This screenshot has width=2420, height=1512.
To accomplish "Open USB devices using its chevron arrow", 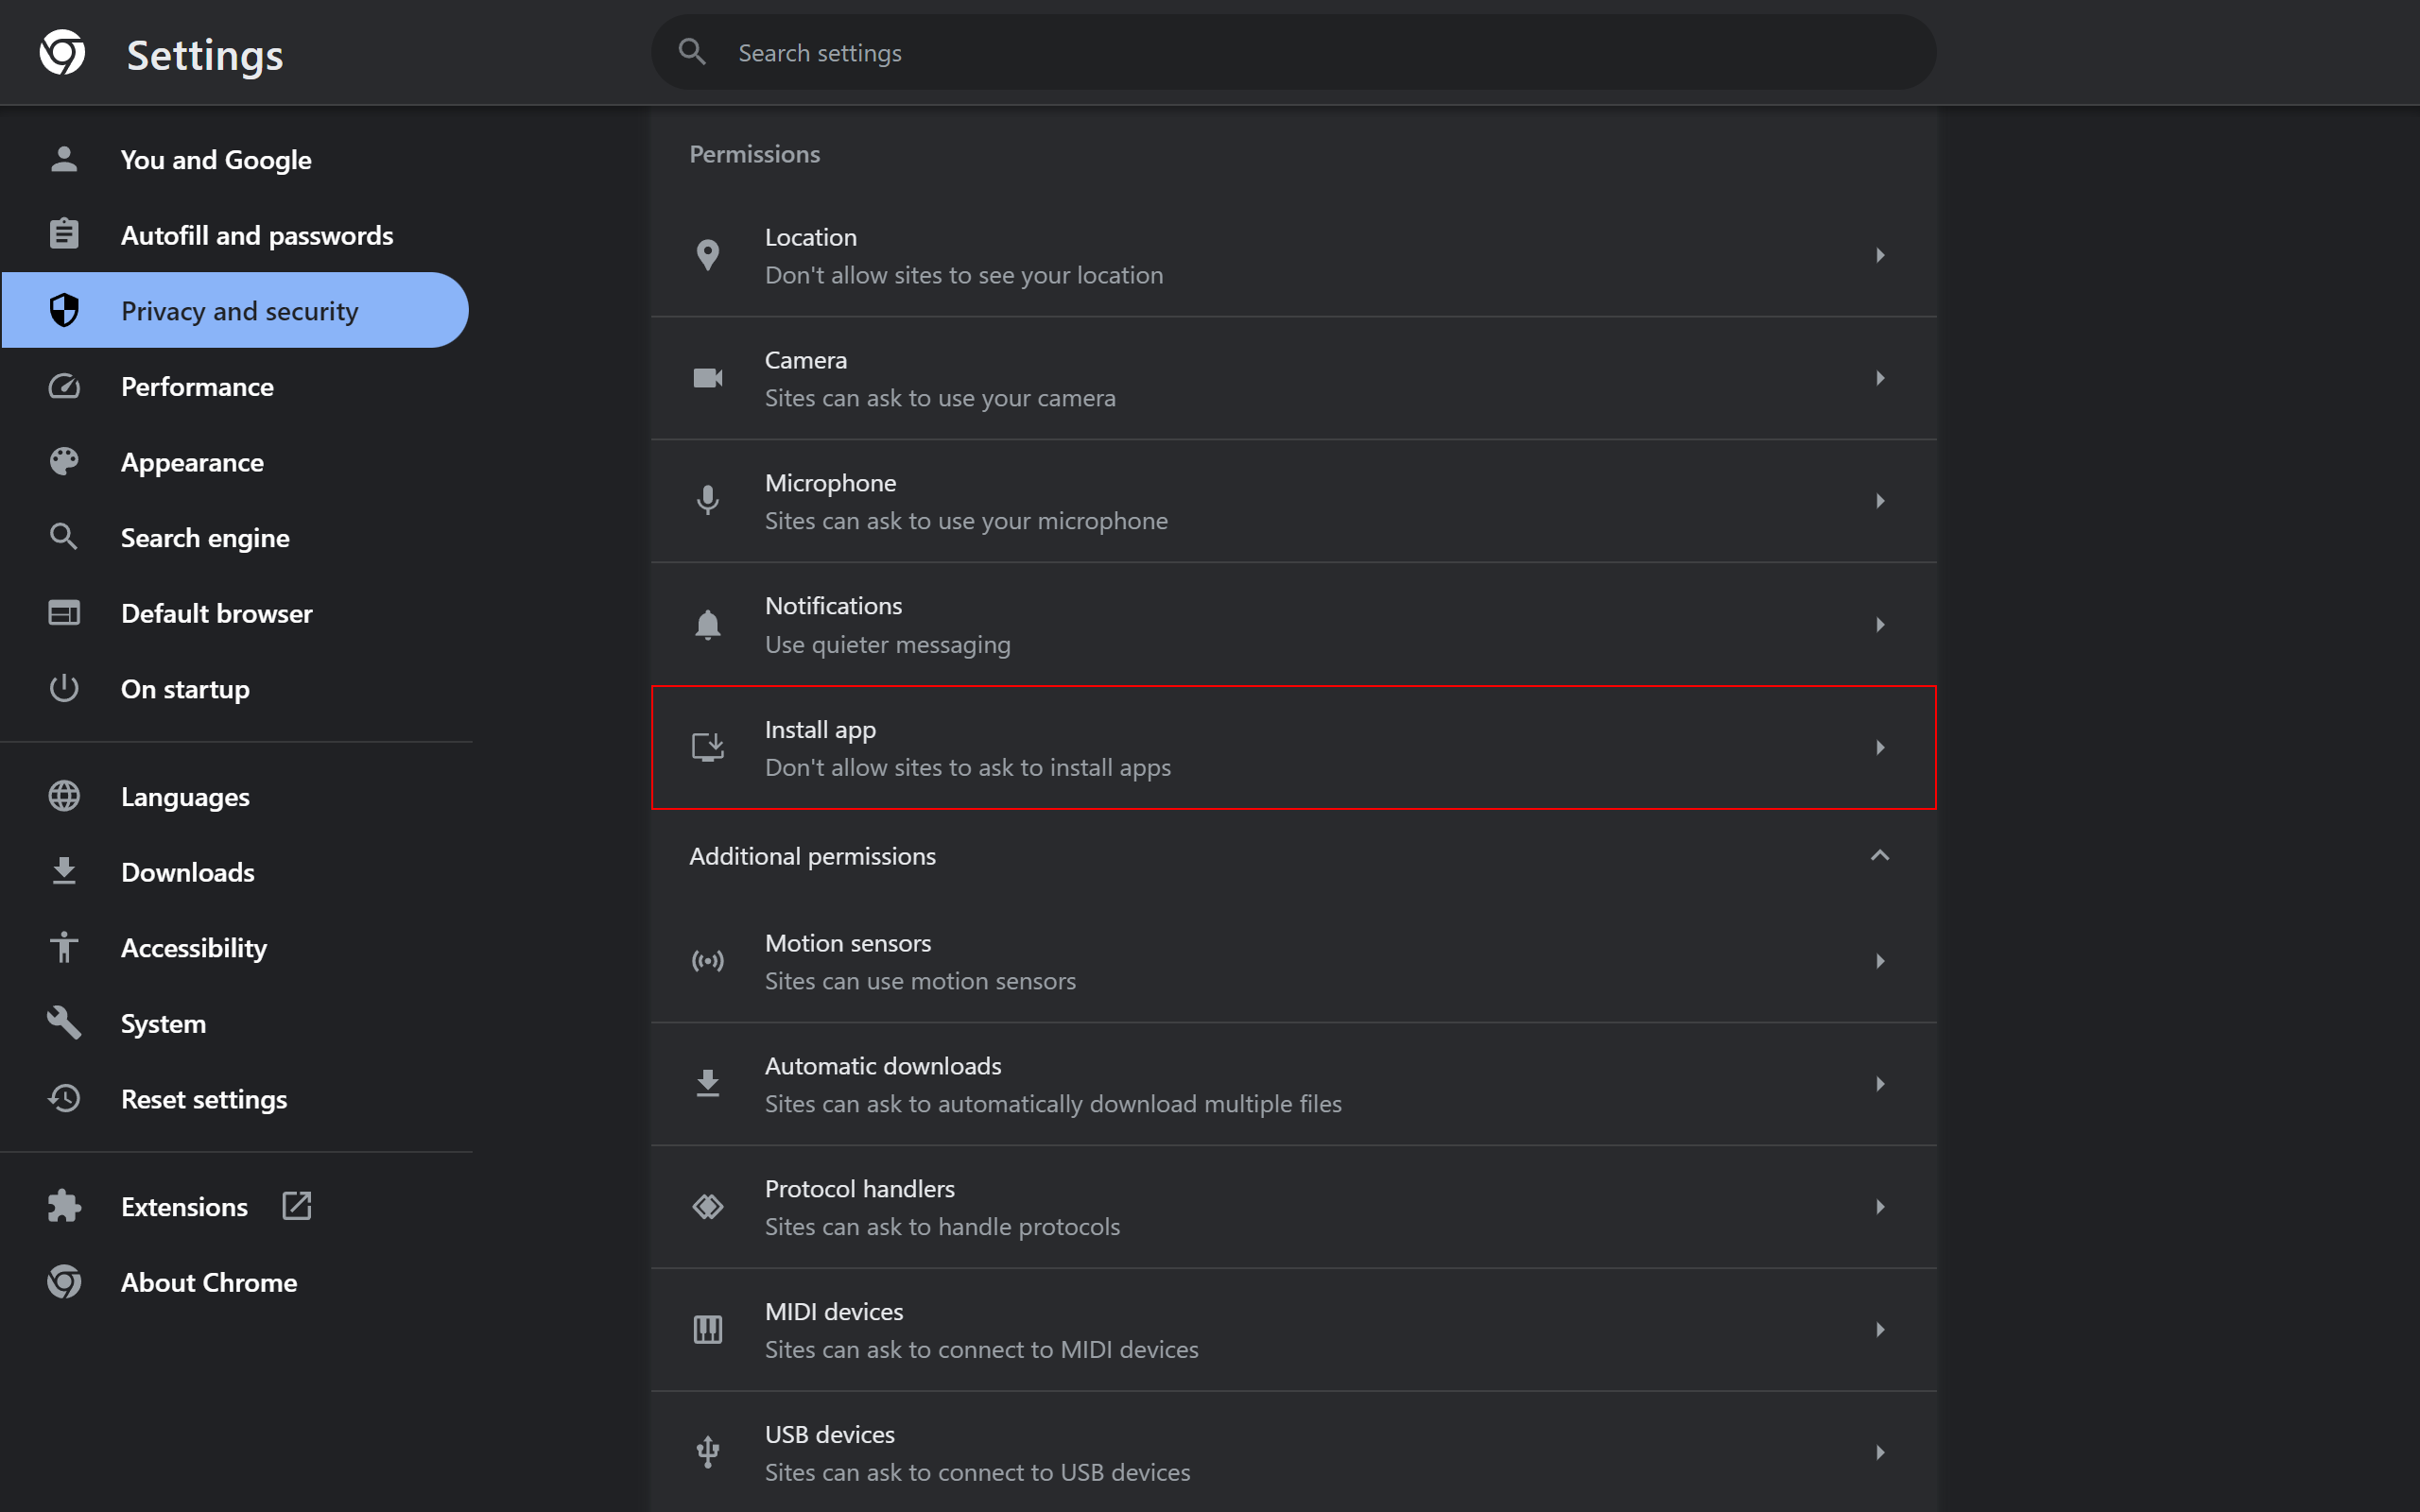I will (1880, 1452).
